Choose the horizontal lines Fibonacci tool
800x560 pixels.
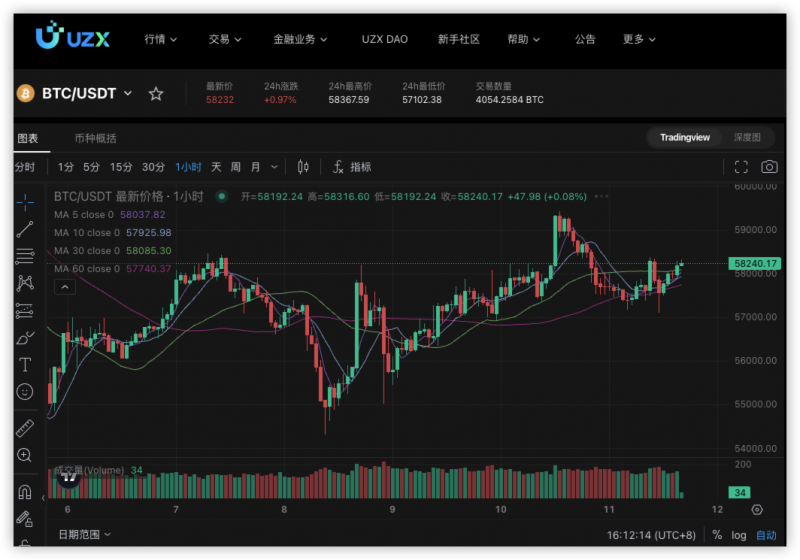[24, 256]
